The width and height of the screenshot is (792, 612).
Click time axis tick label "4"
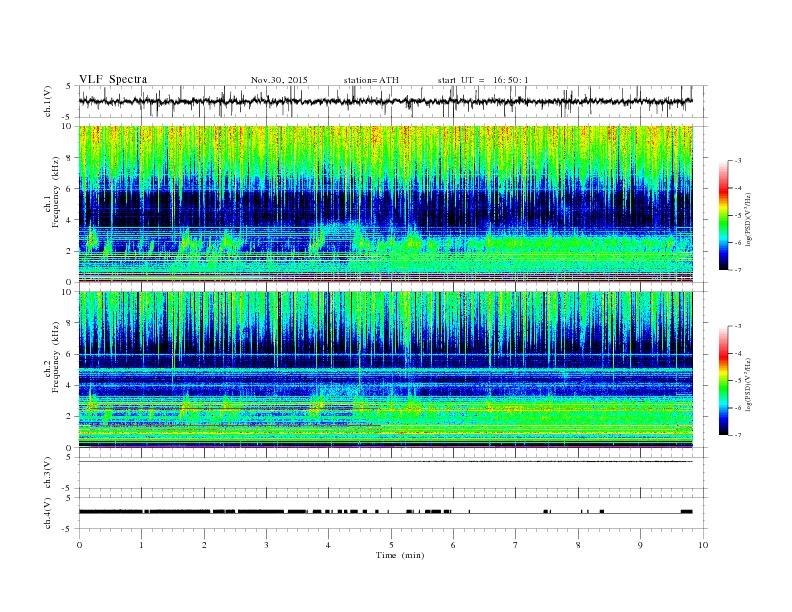click(328, 545)
